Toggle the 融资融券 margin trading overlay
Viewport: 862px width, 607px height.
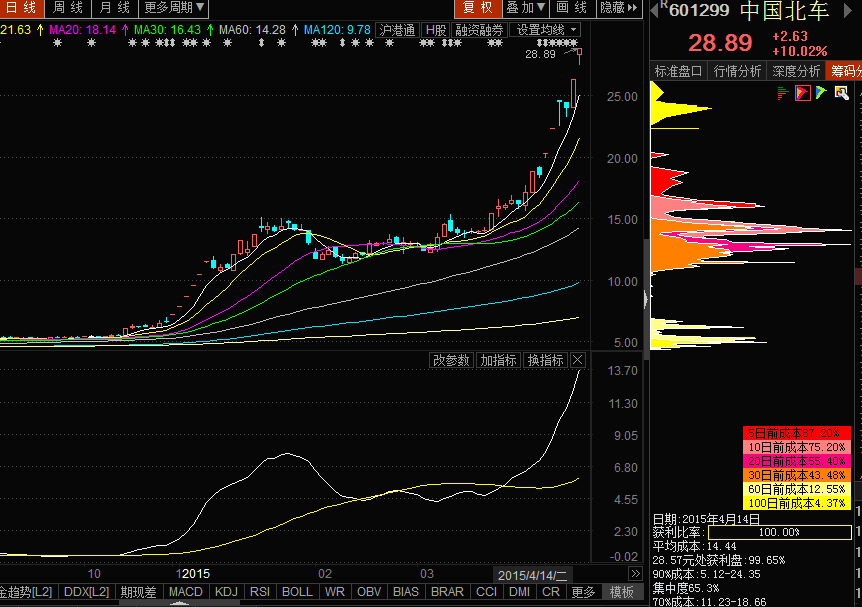(x=479, y=30)
